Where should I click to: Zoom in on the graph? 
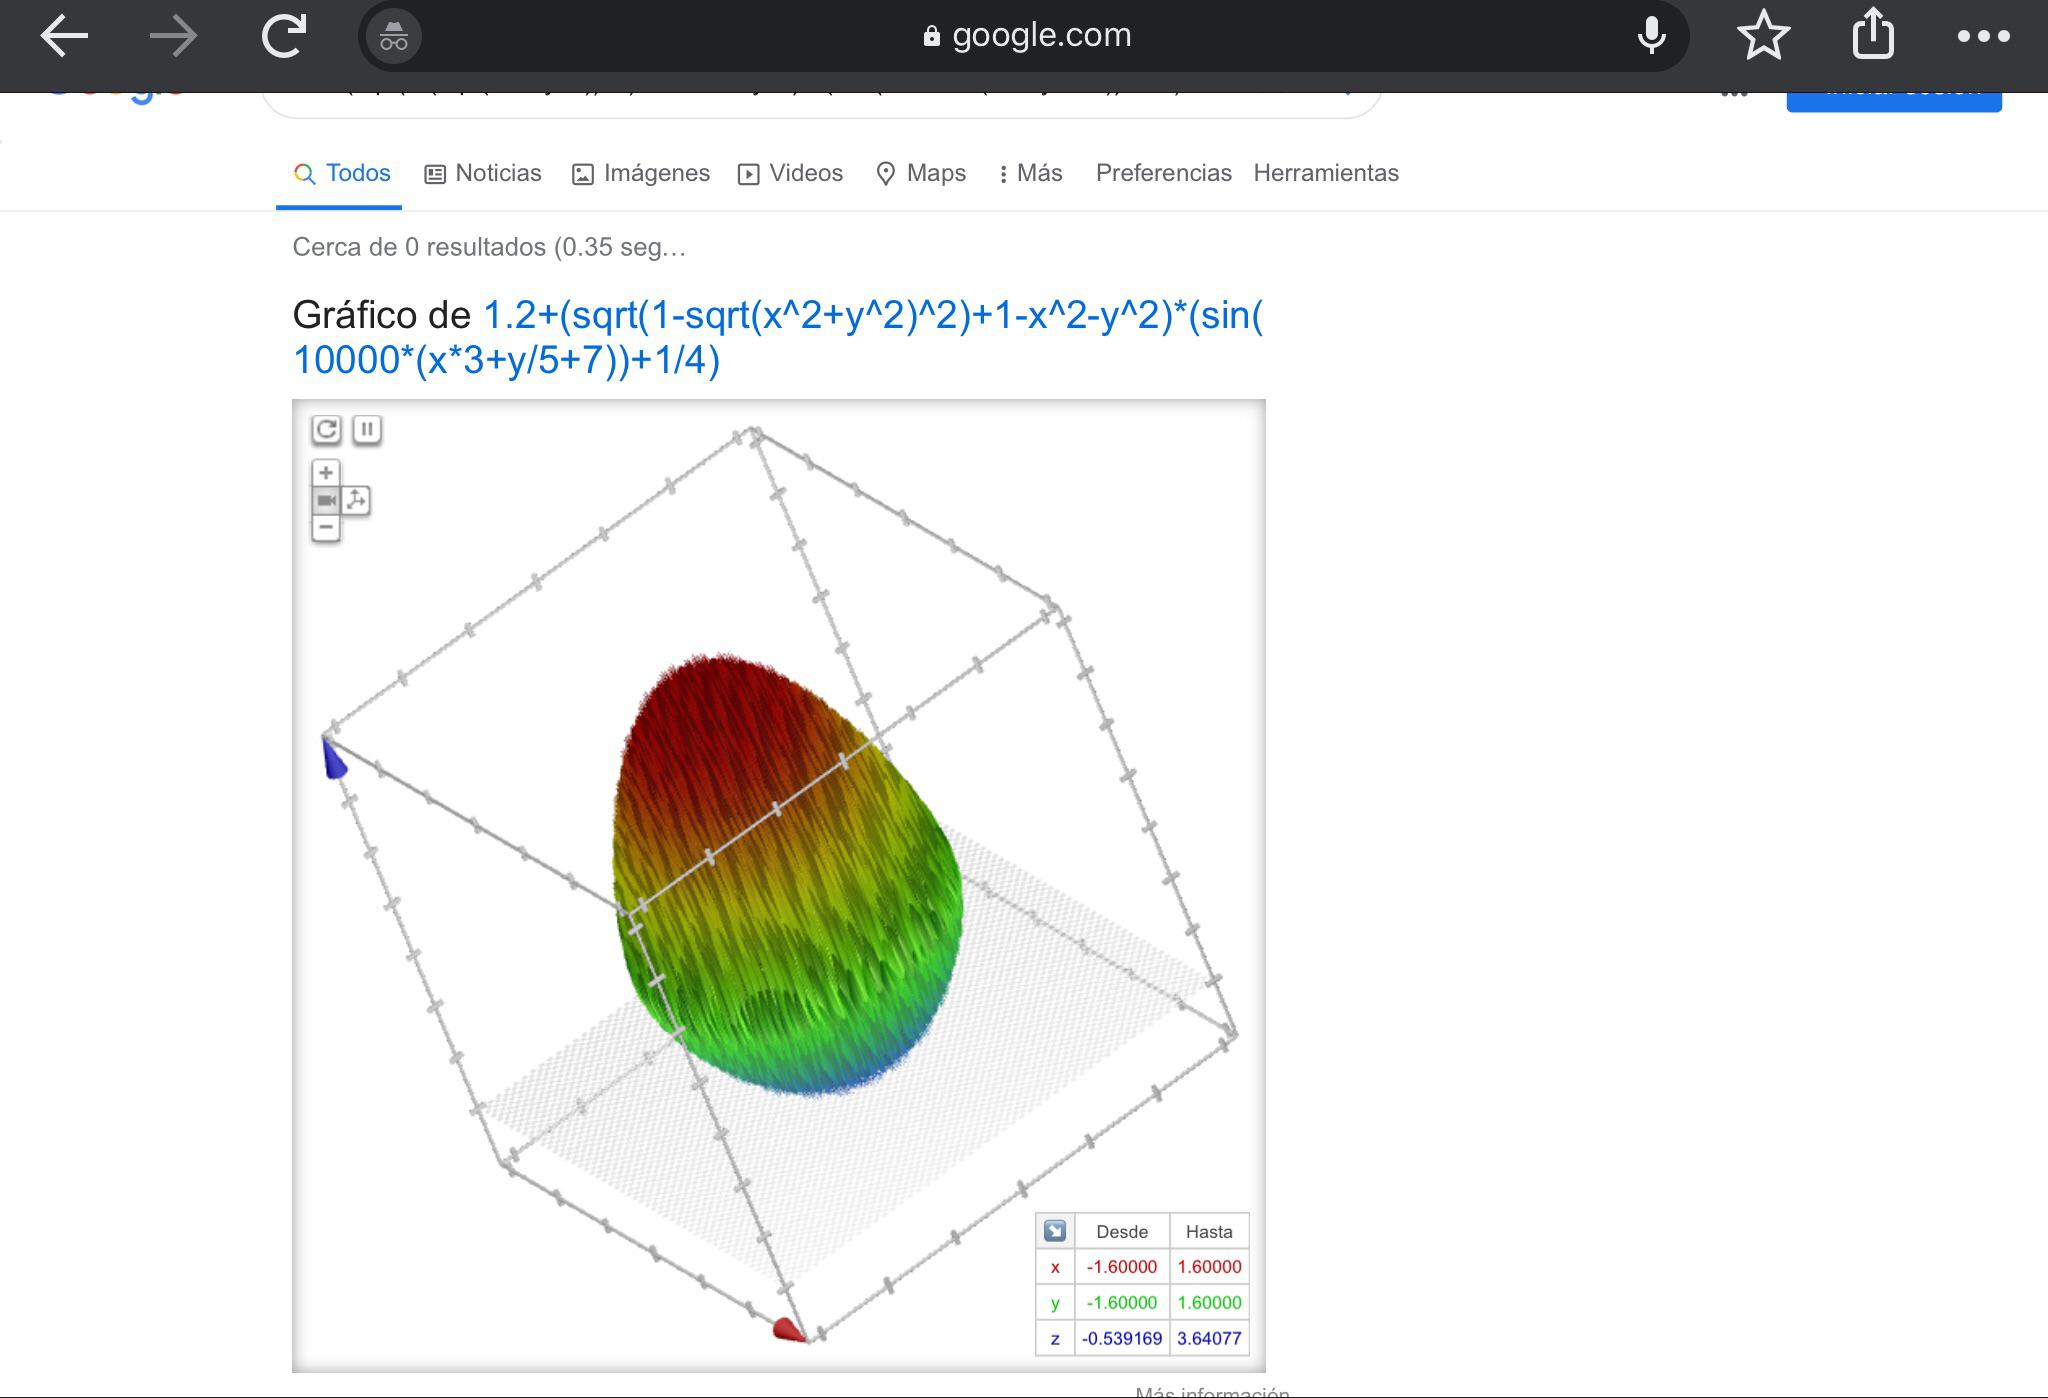[326, 473]
